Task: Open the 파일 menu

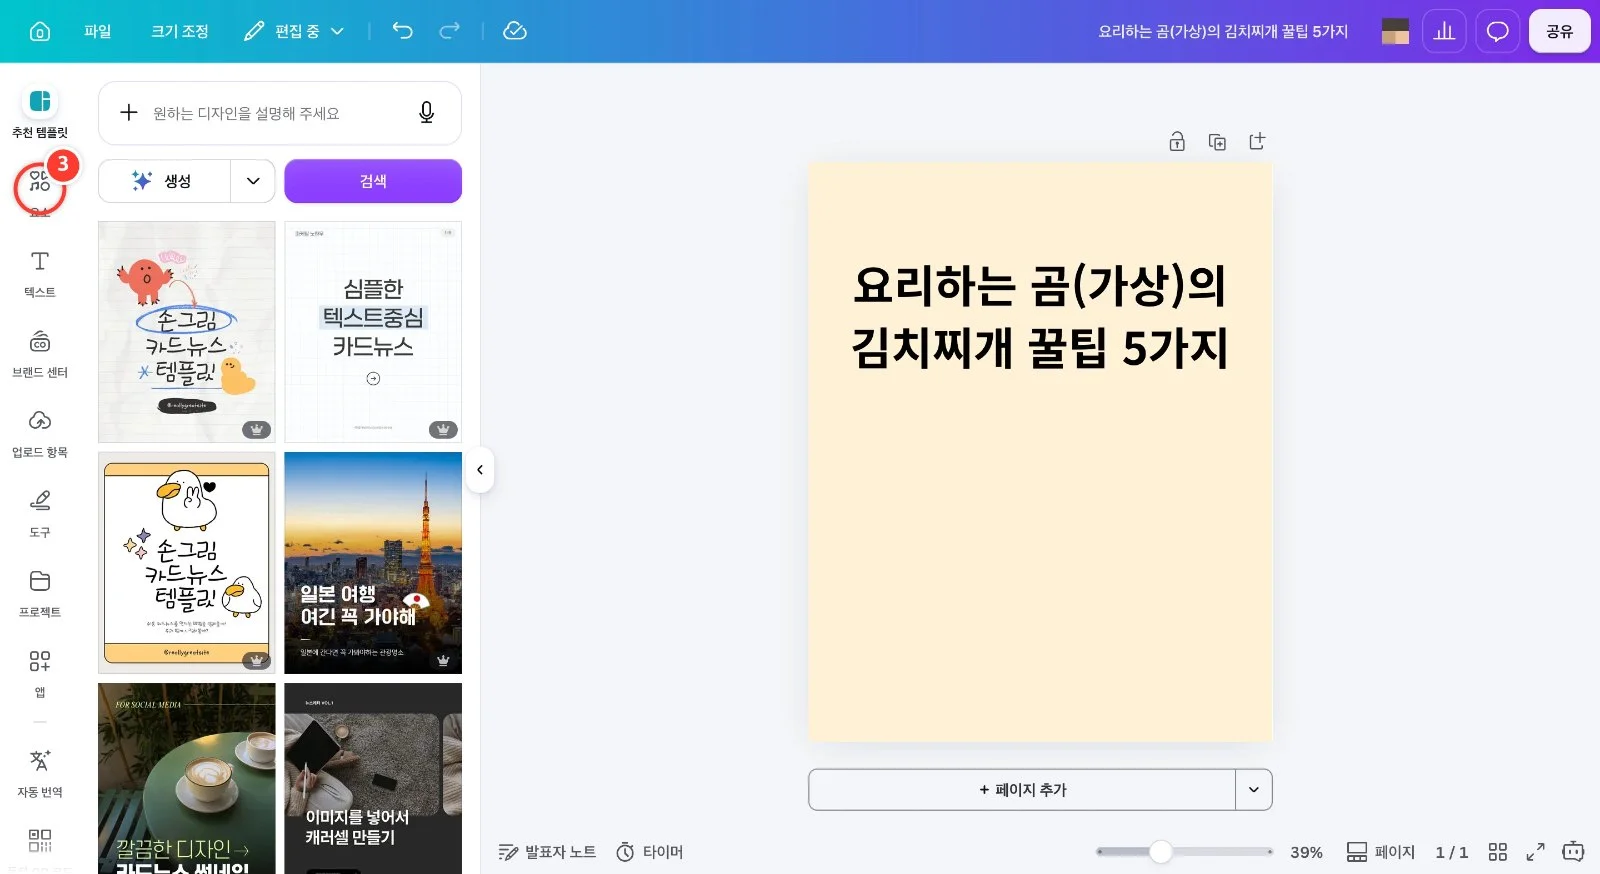Action: [98, 31]
